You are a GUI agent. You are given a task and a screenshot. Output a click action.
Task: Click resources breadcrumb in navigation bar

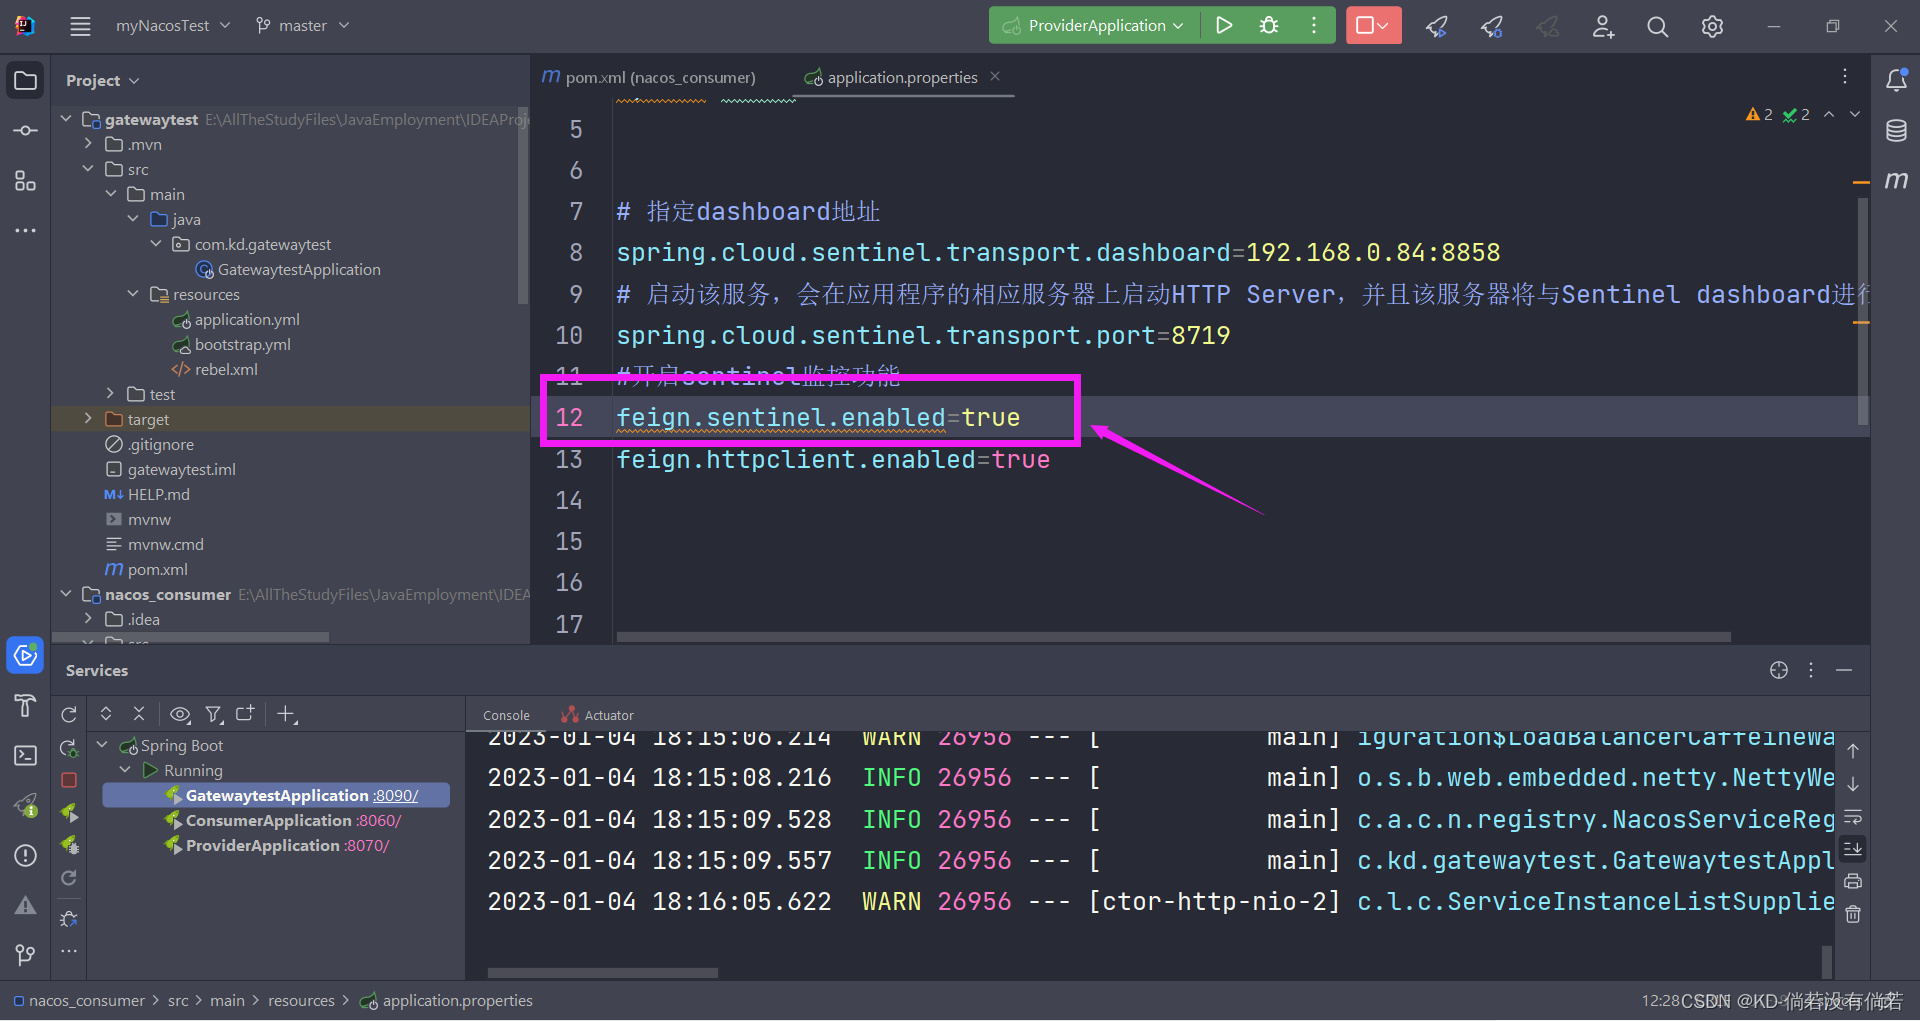[x=301, y=1001]
